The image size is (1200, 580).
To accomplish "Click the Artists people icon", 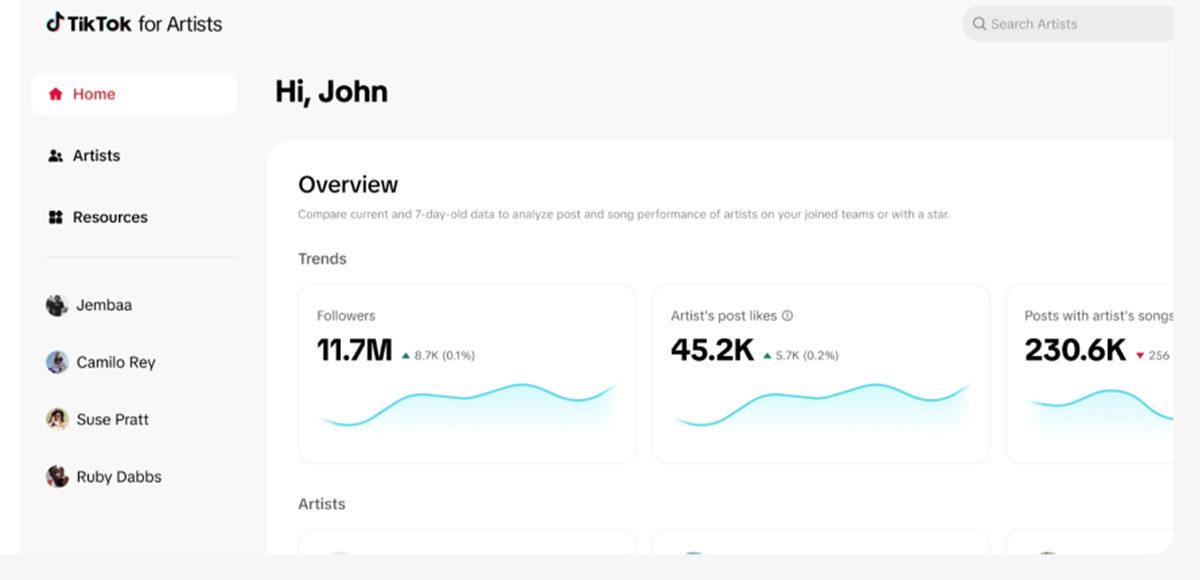I will (x=54, y=155).
